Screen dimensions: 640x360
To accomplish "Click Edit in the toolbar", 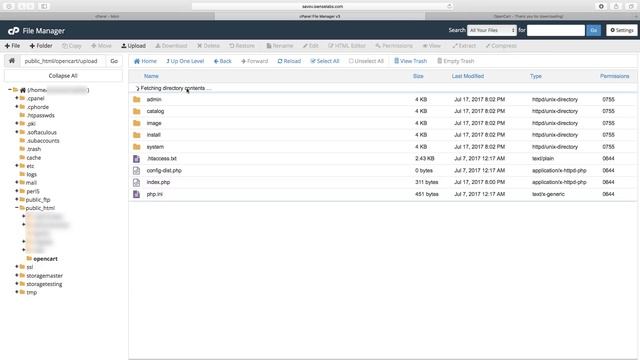I will pyautogui.click(x=311, y=46).
